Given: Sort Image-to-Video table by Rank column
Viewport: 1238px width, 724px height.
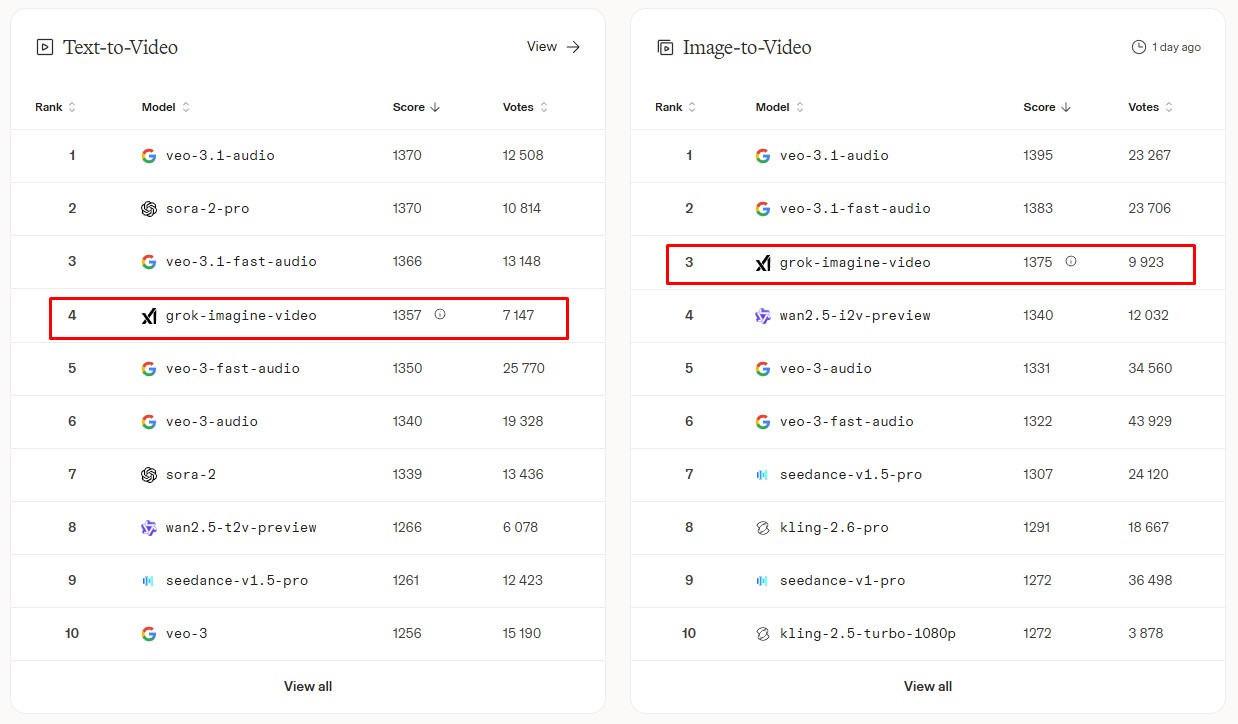Looking at the screenshot, I should (x=675, y=107).
